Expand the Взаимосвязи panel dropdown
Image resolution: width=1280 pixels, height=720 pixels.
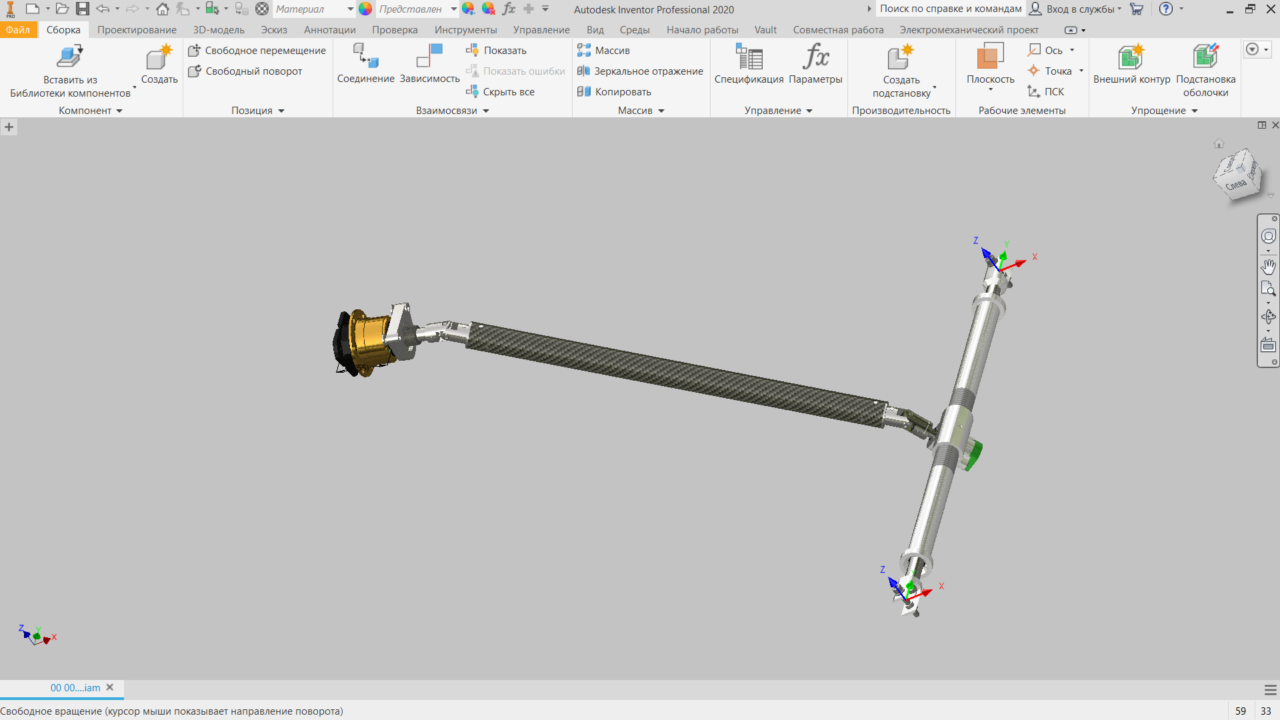(486, 111)
